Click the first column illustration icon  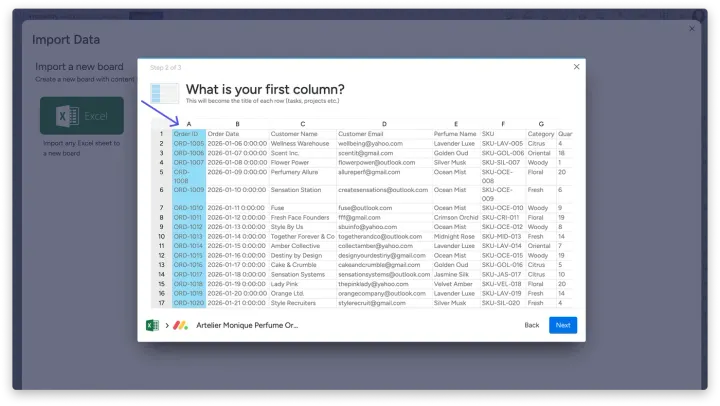[x=164, y=93]
